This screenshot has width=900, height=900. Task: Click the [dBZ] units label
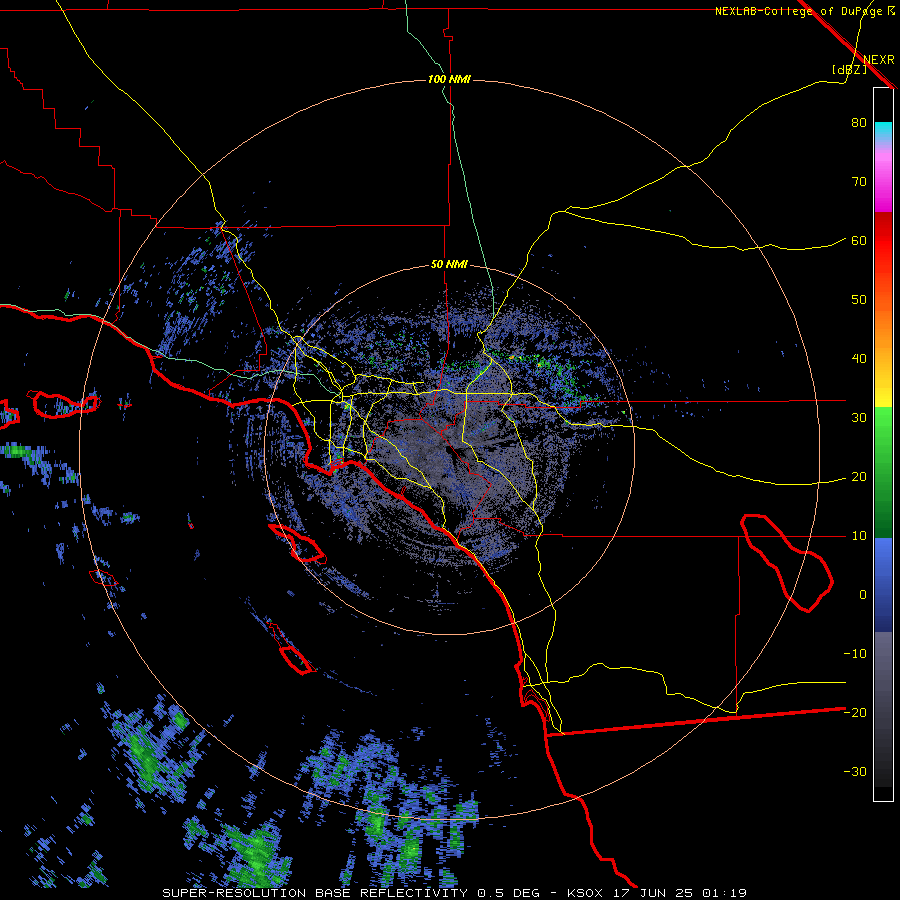[x=849, y=69]
